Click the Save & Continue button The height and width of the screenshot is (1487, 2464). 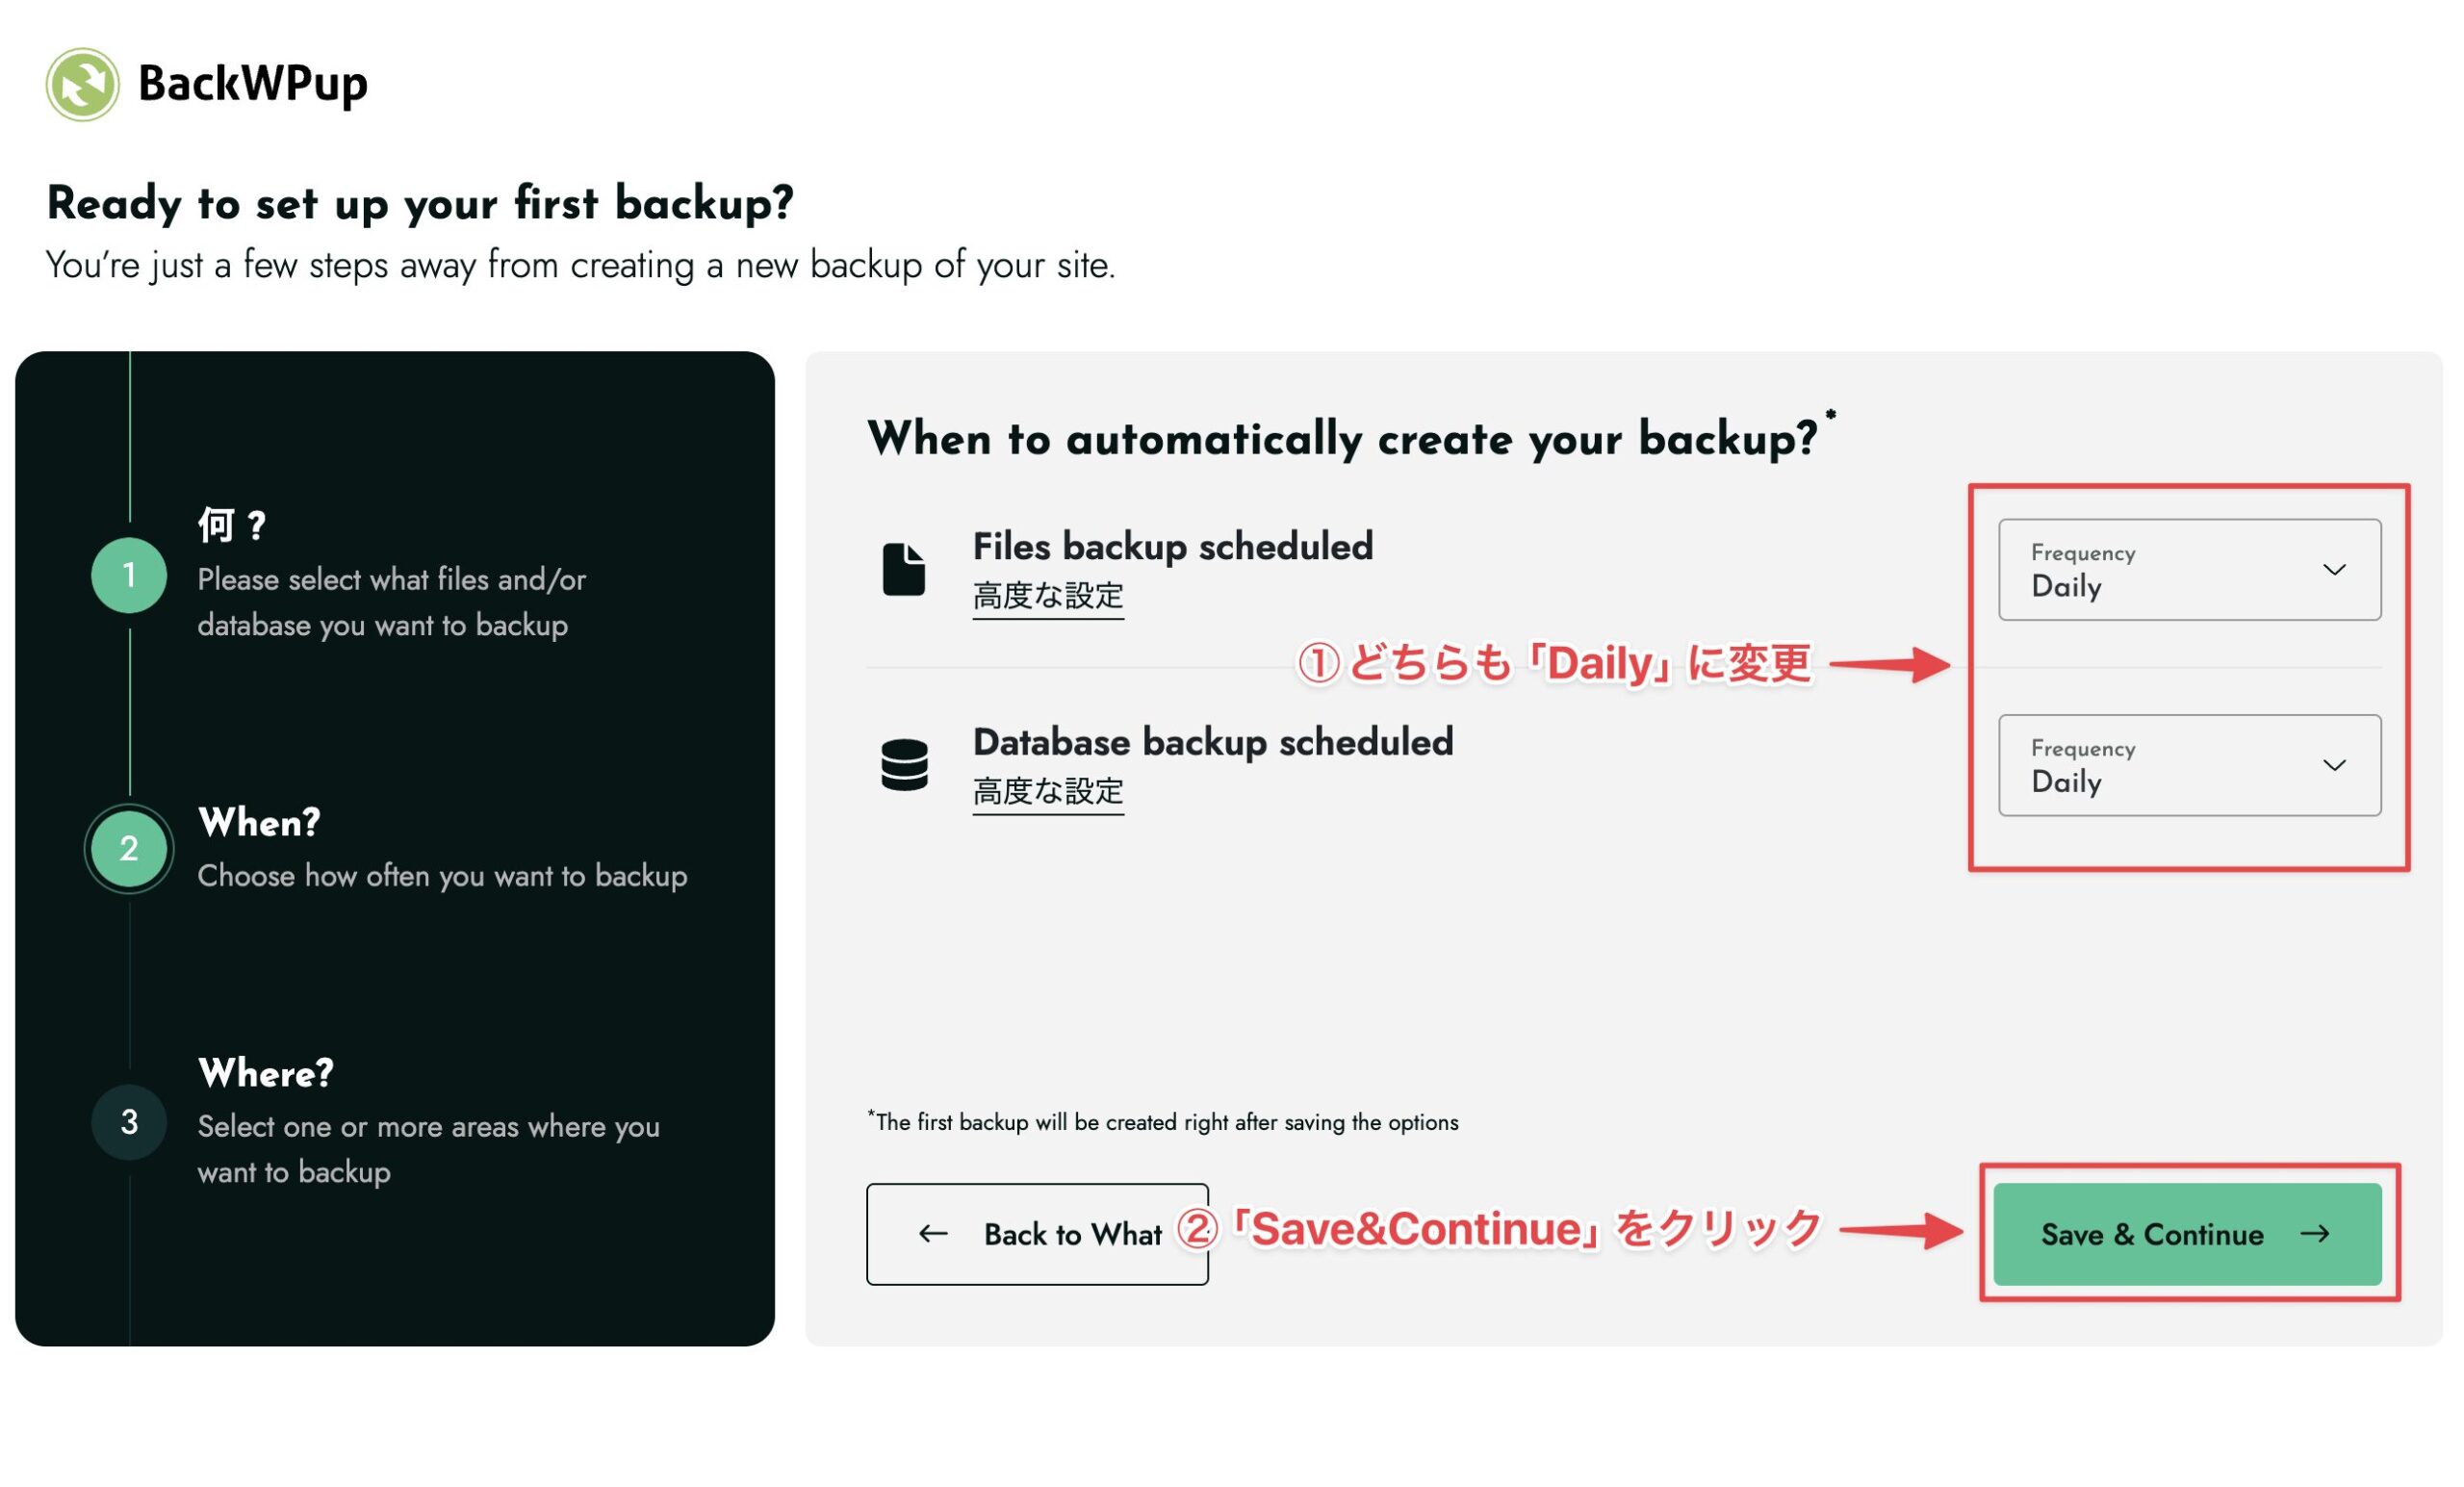click(x=2188, y=1234)
